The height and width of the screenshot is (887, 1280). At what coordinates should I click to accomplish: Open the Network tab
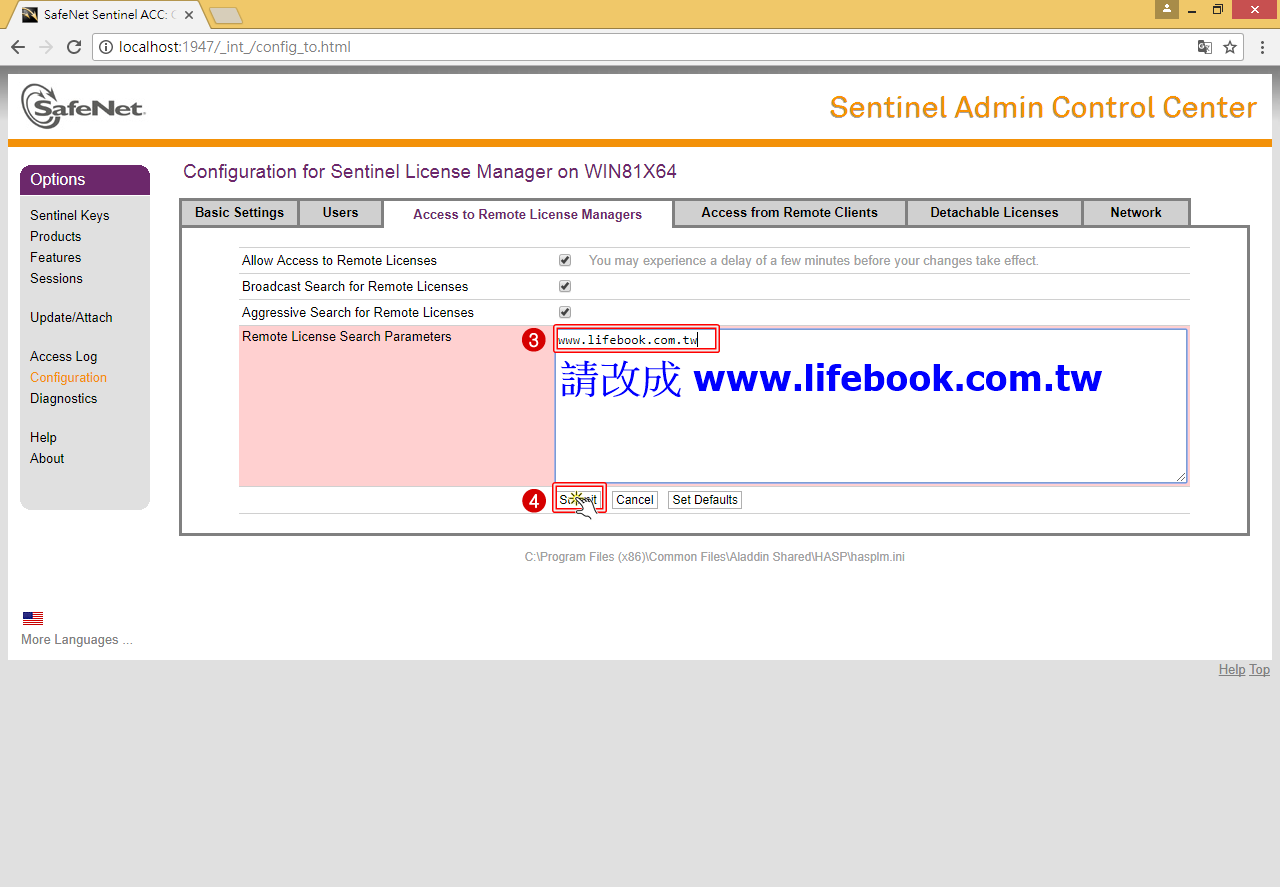pos(1136,213)
